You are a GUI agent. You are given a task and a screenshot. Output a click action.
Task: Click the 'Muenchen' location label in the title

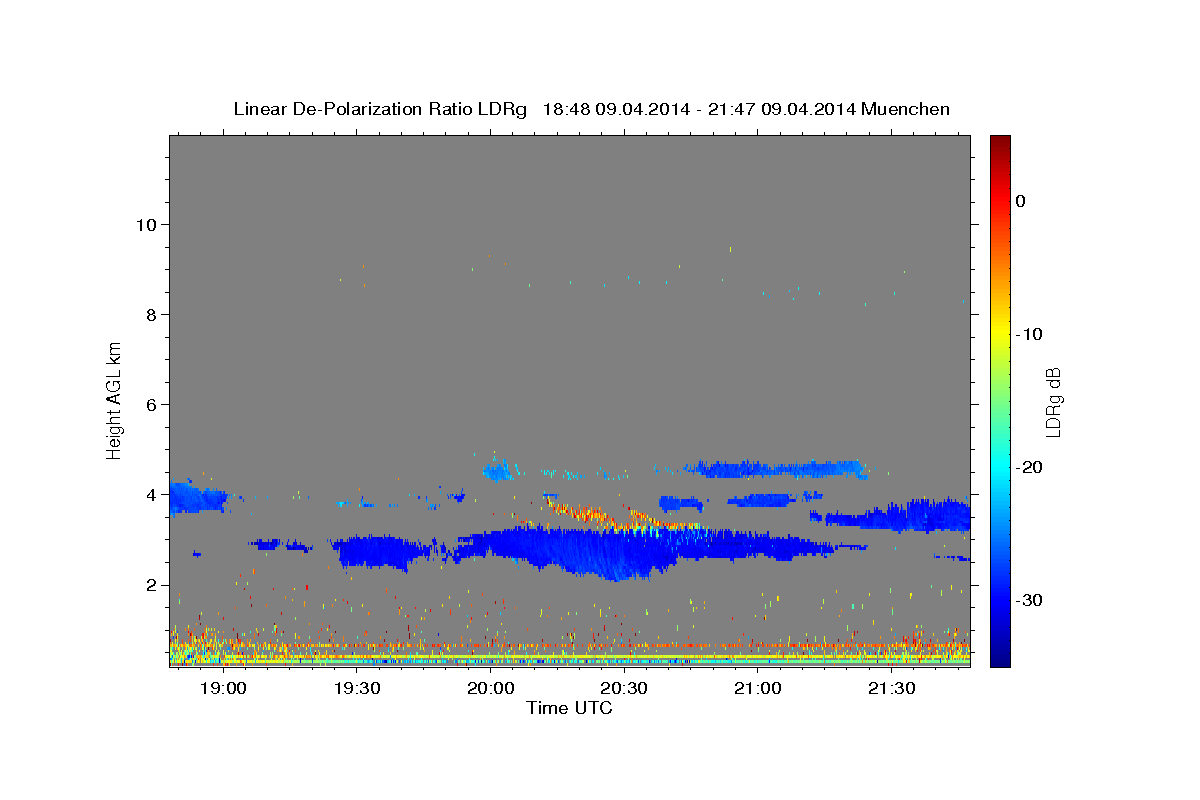pos(906,109)
